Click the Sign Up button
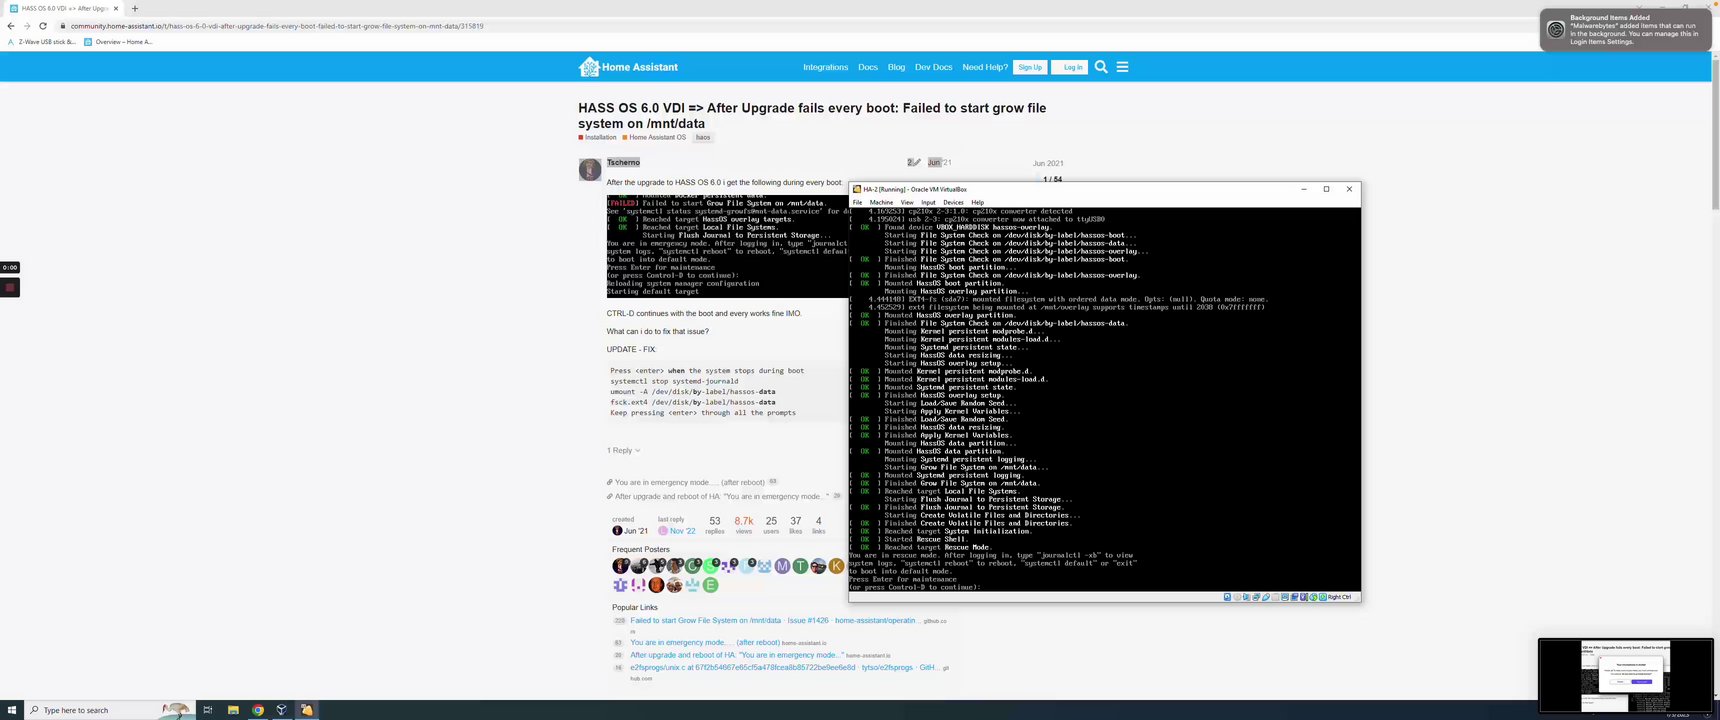Screen dimensions: 1720x720 click(x=1030, y=67)
